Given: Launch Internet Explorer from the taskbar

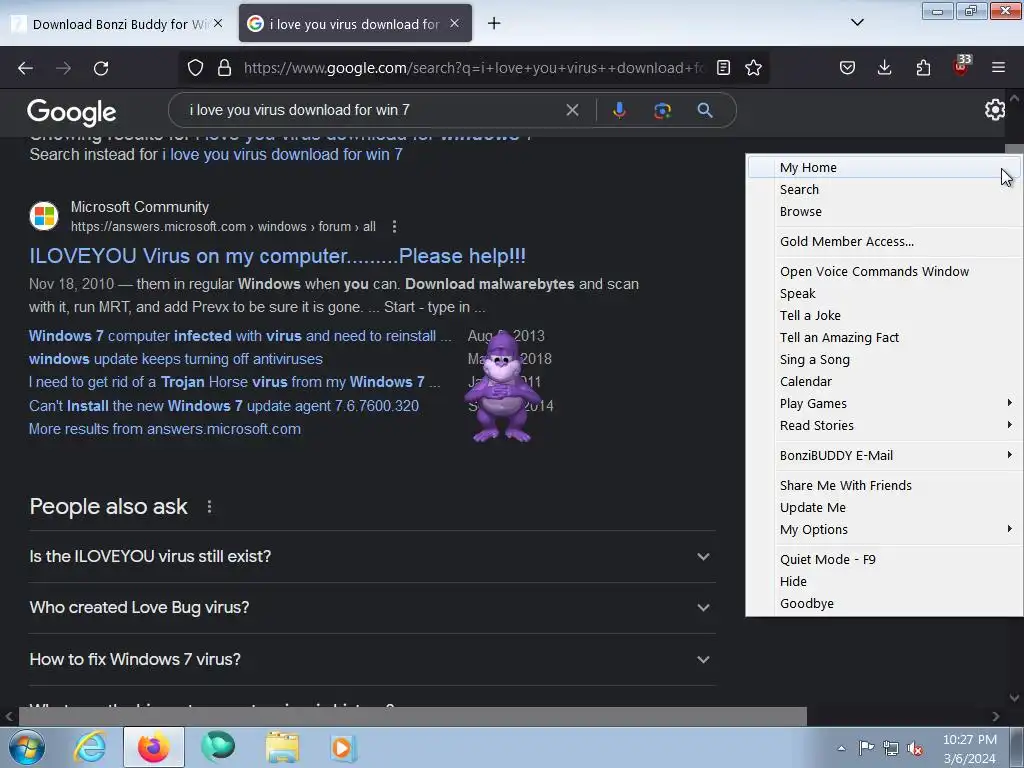Looking at the screenshot, I should [x=89, y=748].
